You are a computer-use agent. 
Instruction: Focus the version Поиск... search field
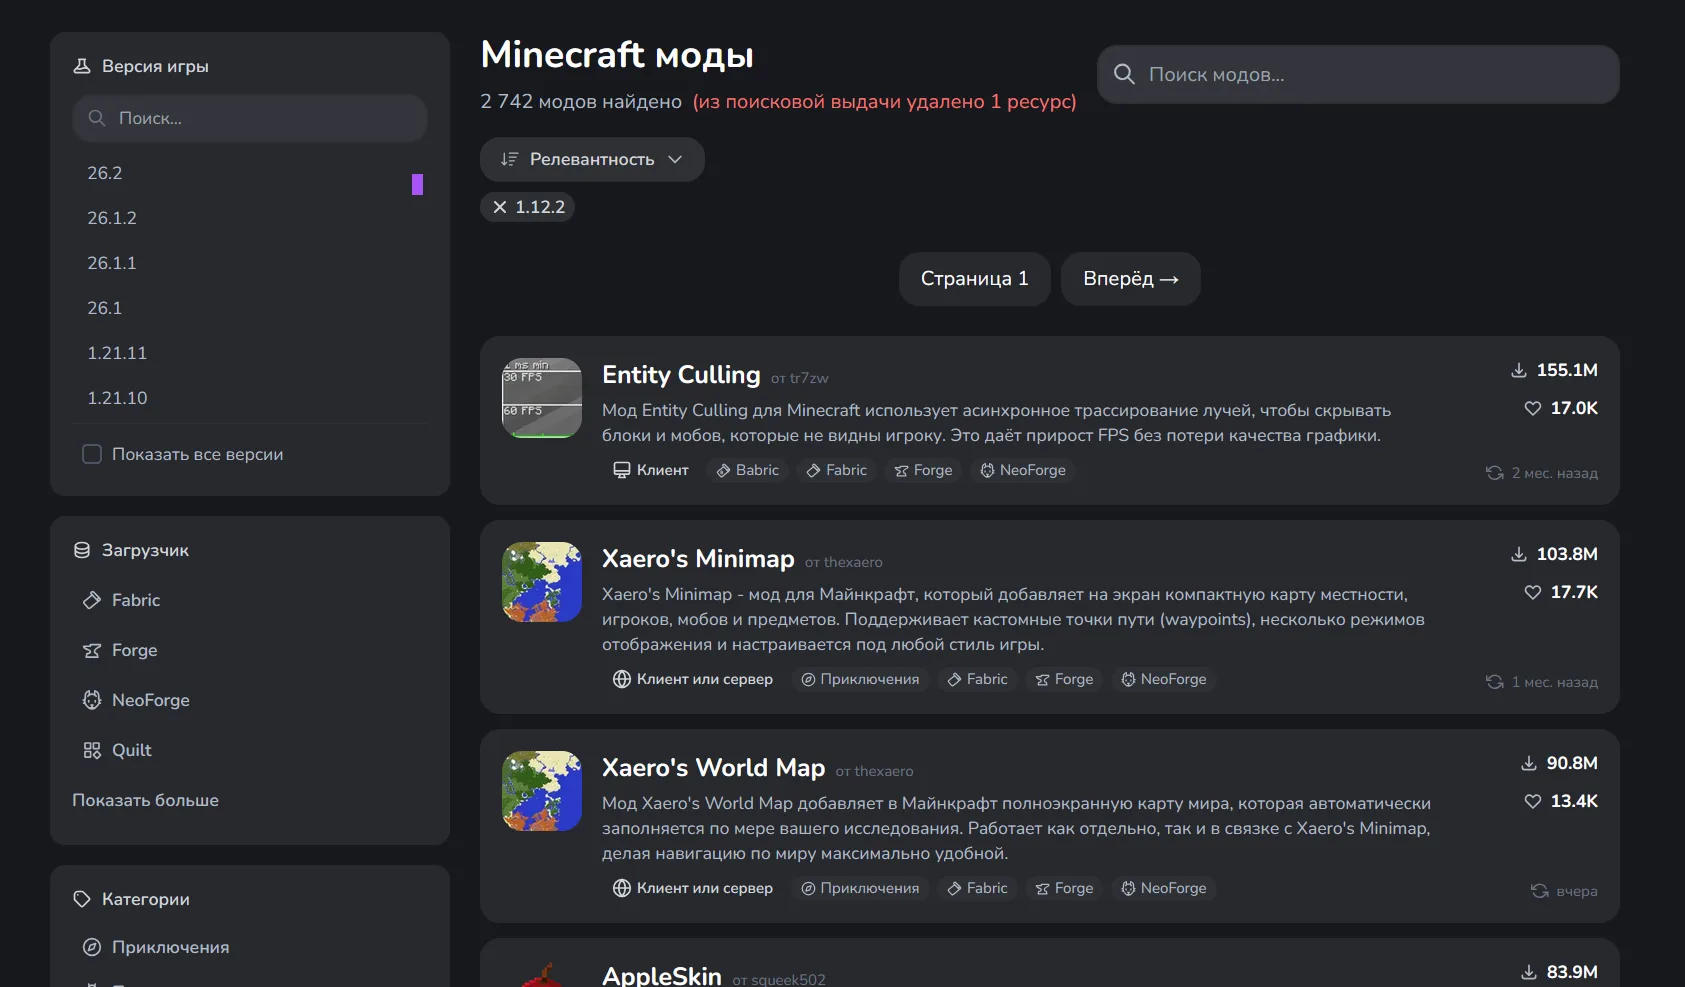(250, 118)
